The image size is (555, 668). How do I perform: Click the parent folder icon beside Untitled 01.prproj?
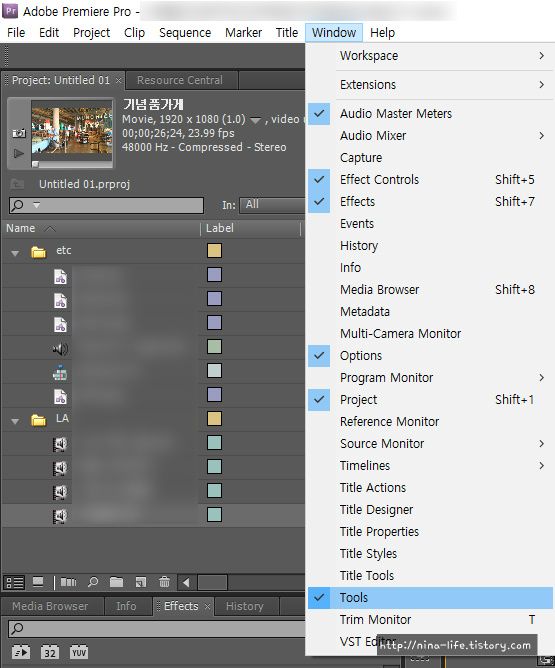tap(17, 184)
